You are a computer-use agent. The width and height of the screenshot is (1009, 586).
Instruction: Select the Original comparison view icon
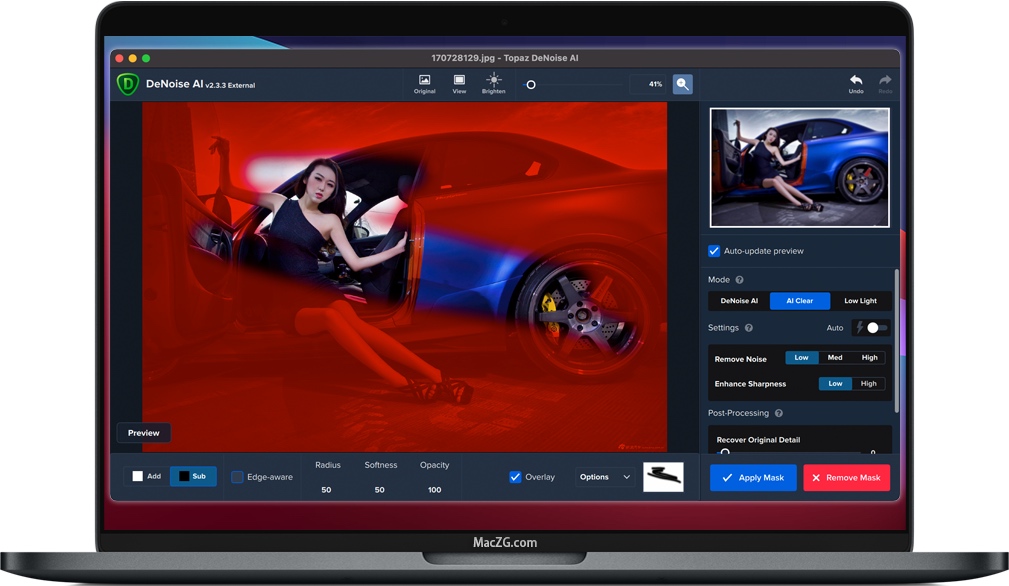424,82
